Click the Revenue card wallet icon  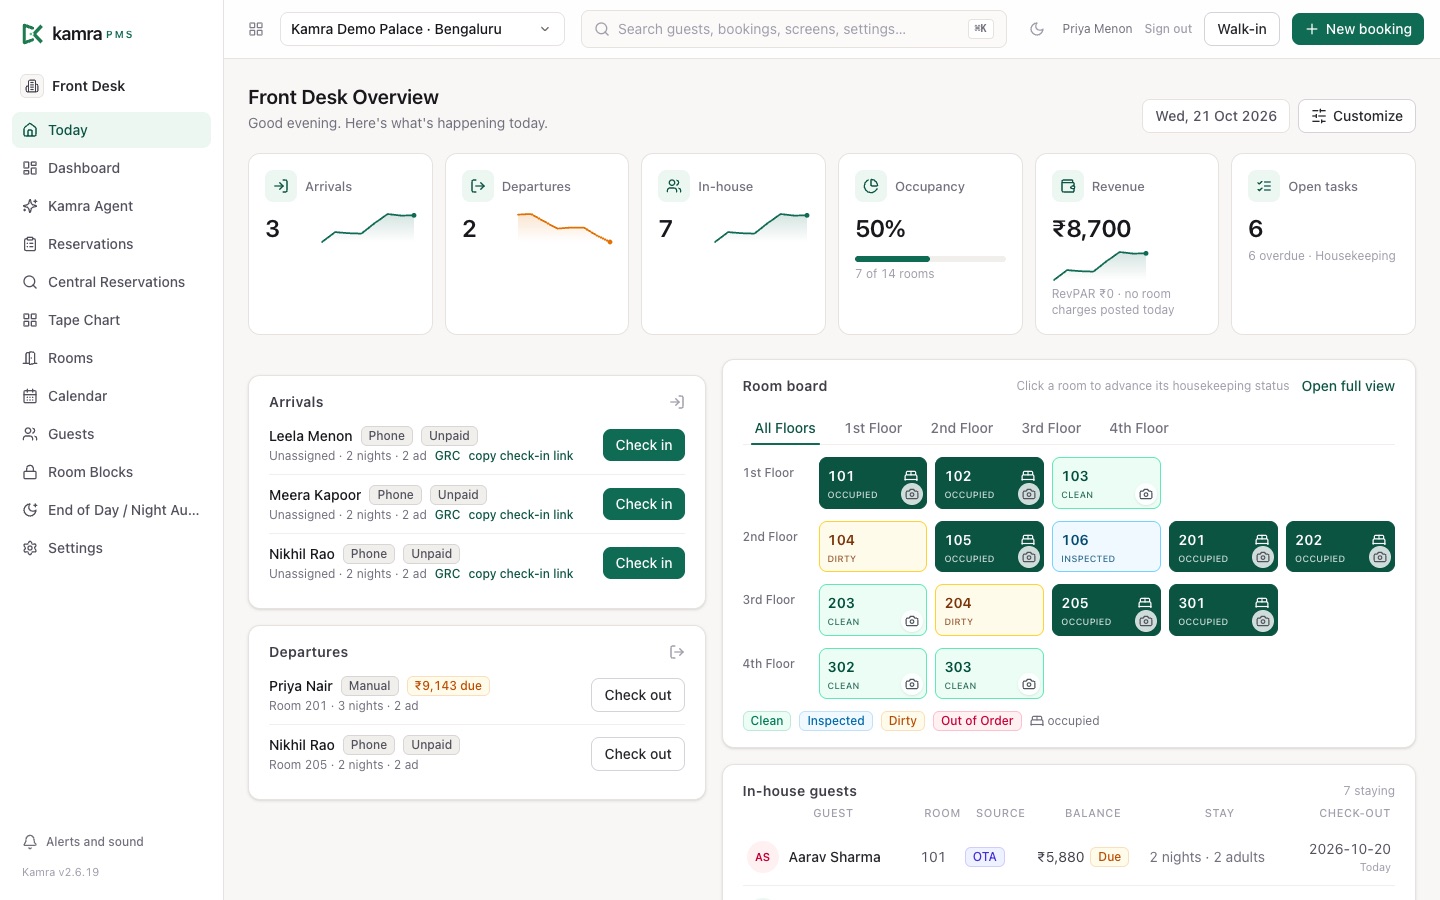coord(1068,186)
